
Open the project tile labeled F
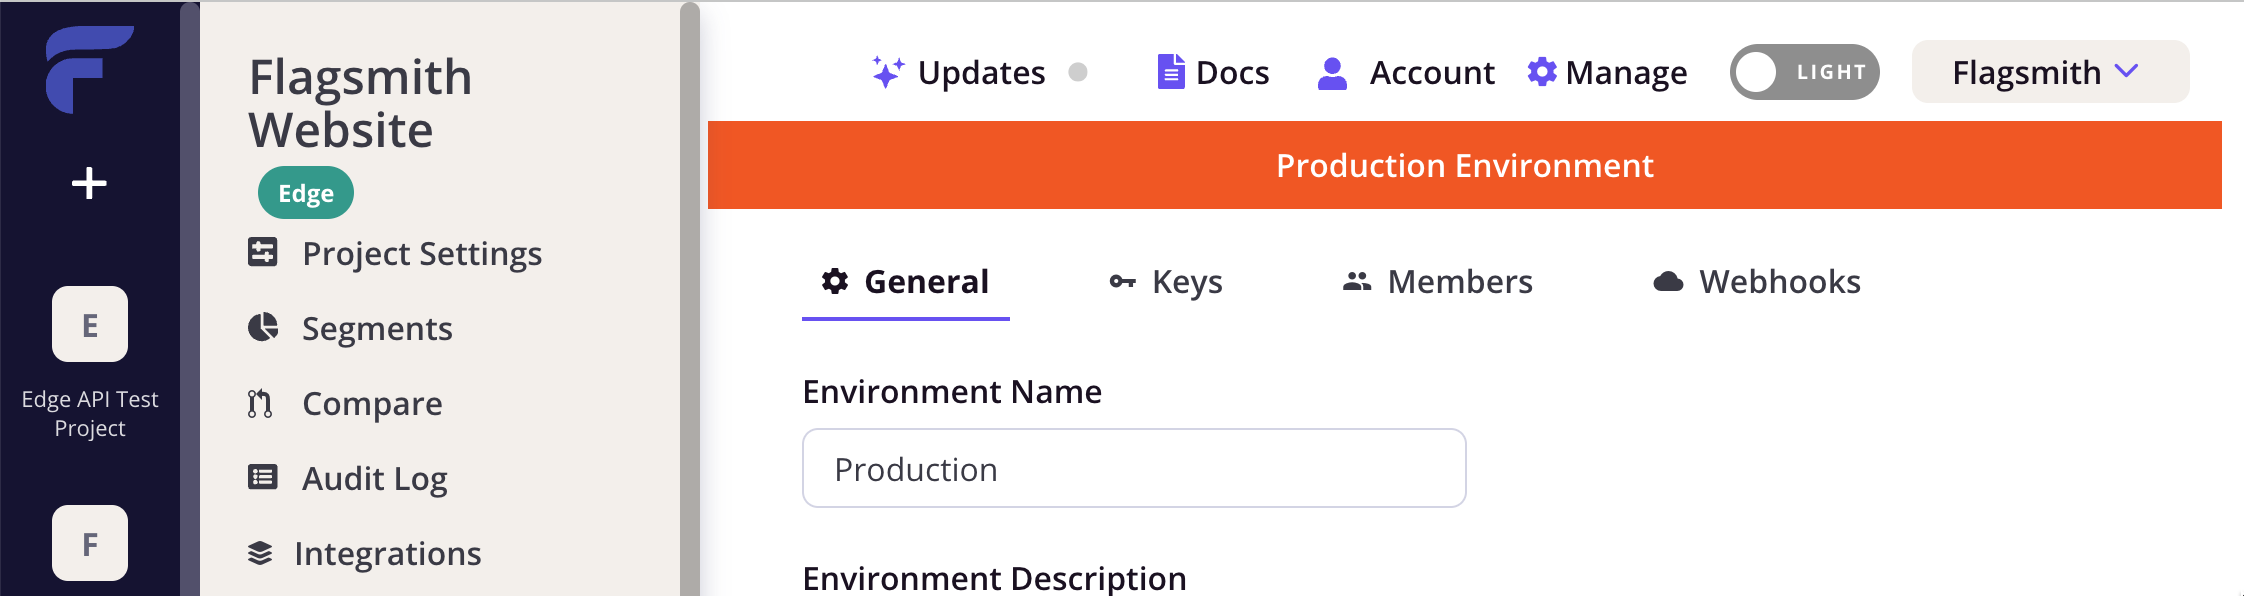coord(90,543)
